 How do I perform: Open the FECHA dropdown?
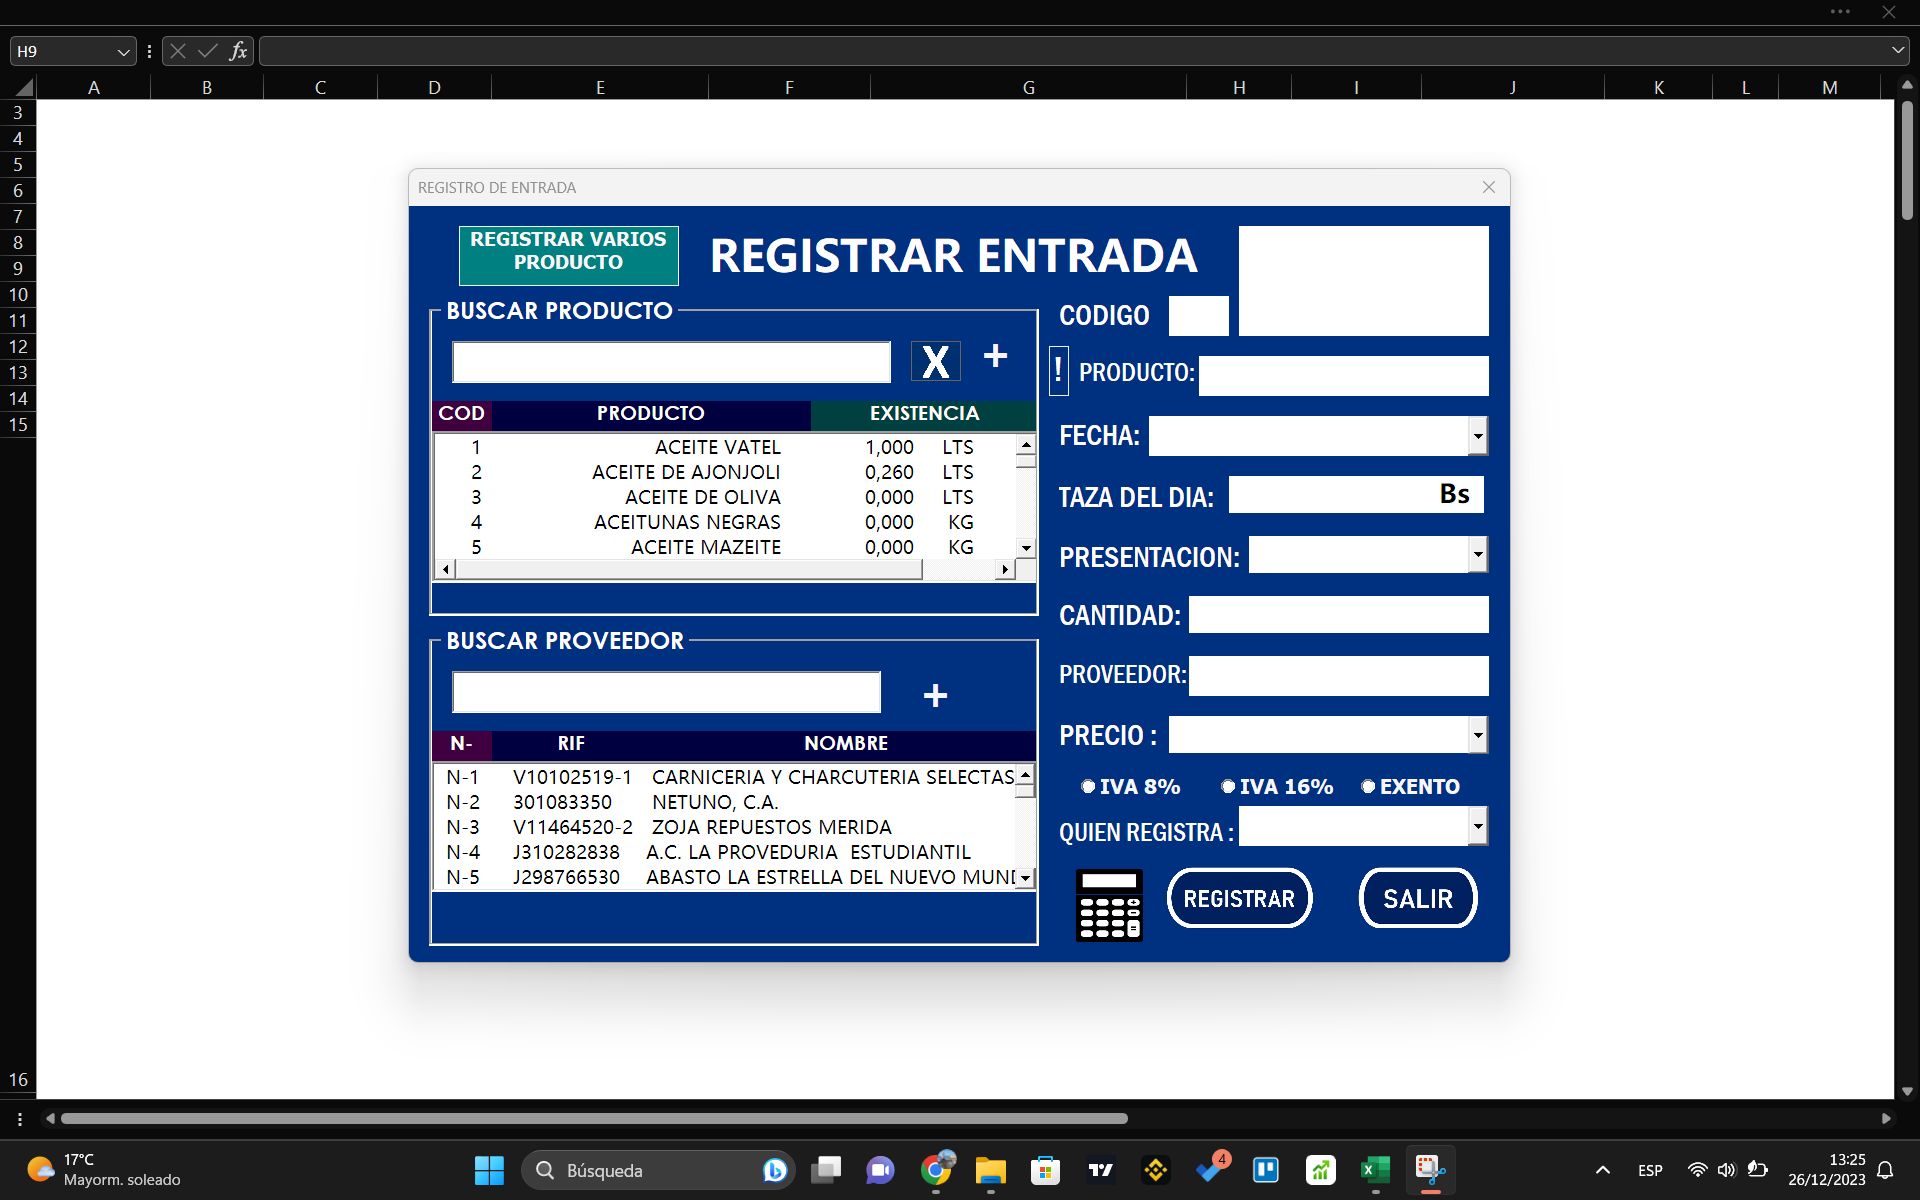[1477, 435]
